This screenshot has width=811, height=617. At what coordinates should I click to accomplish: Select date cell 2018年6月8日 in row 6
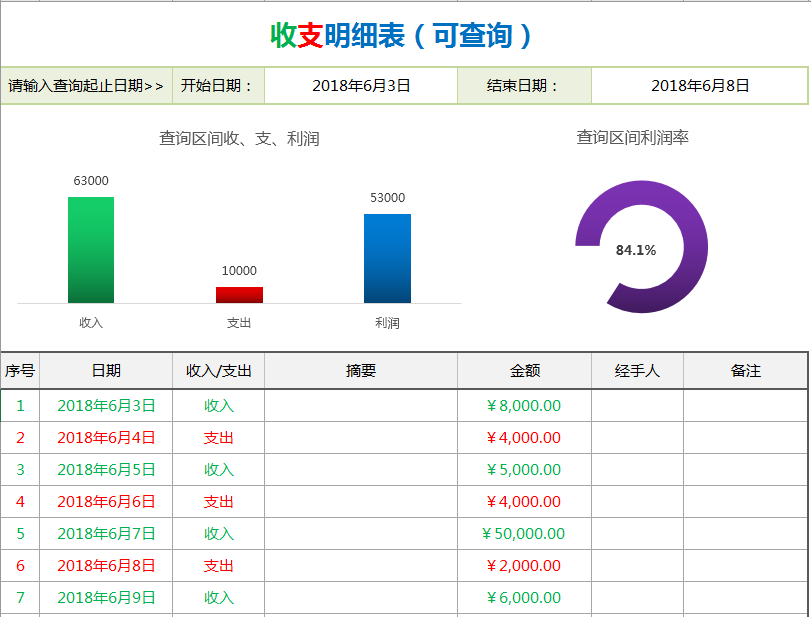[106, 566]
